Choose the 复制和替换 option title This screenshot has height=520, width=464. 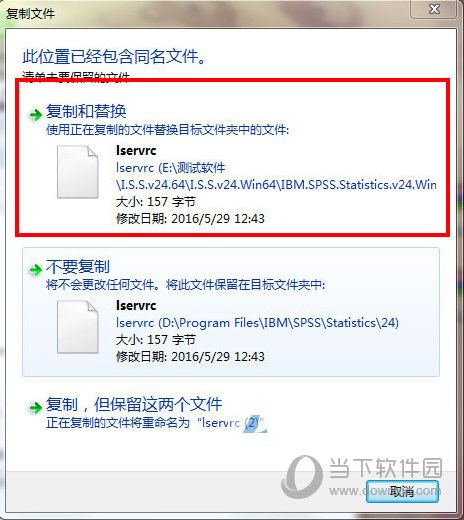pyautogui.click(x=86, y=111)
